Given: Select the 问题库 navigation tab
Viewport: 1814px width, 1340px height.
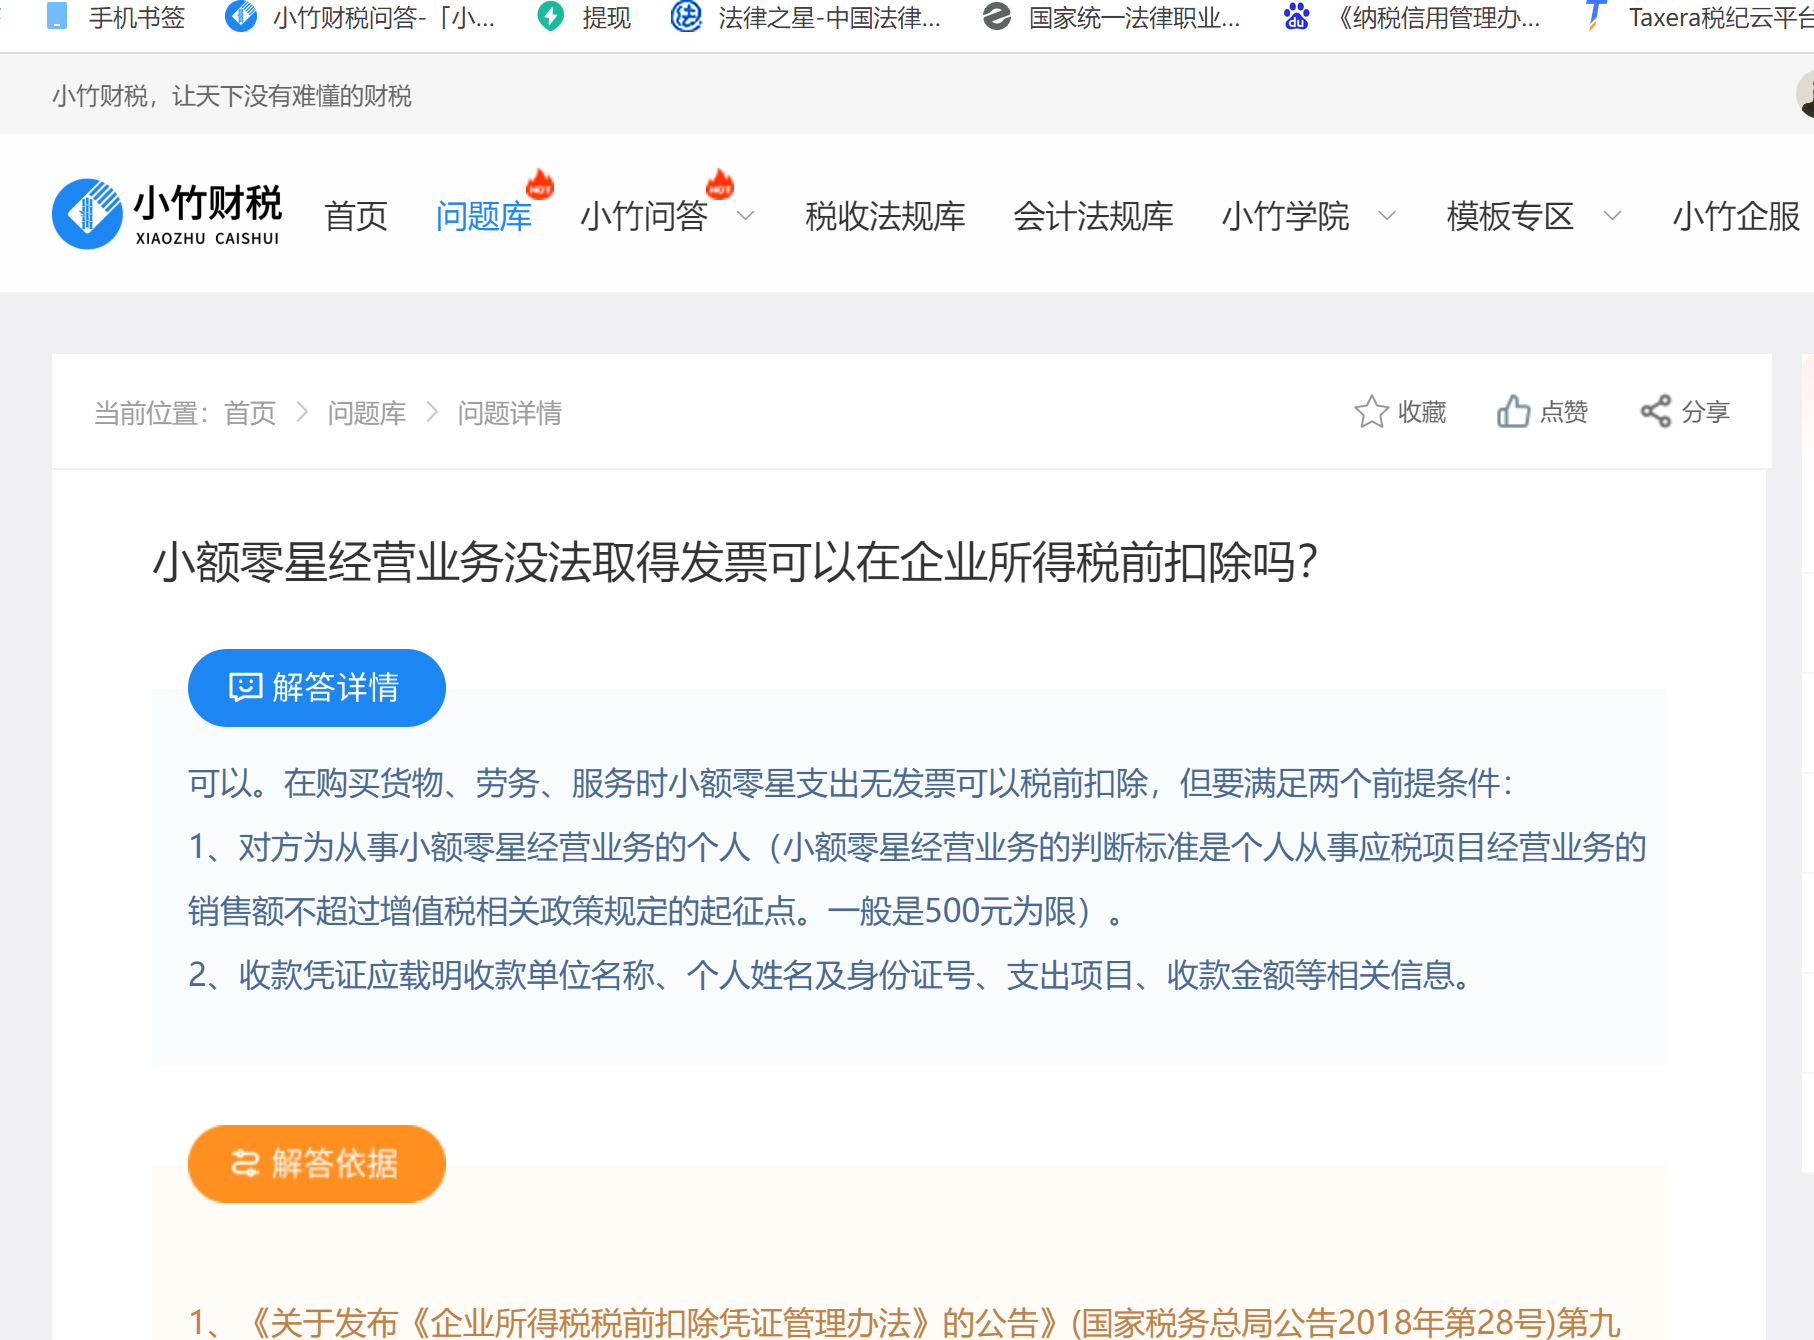Looking at the screenshot, I should pyautogui.click(x=484, y=216).
